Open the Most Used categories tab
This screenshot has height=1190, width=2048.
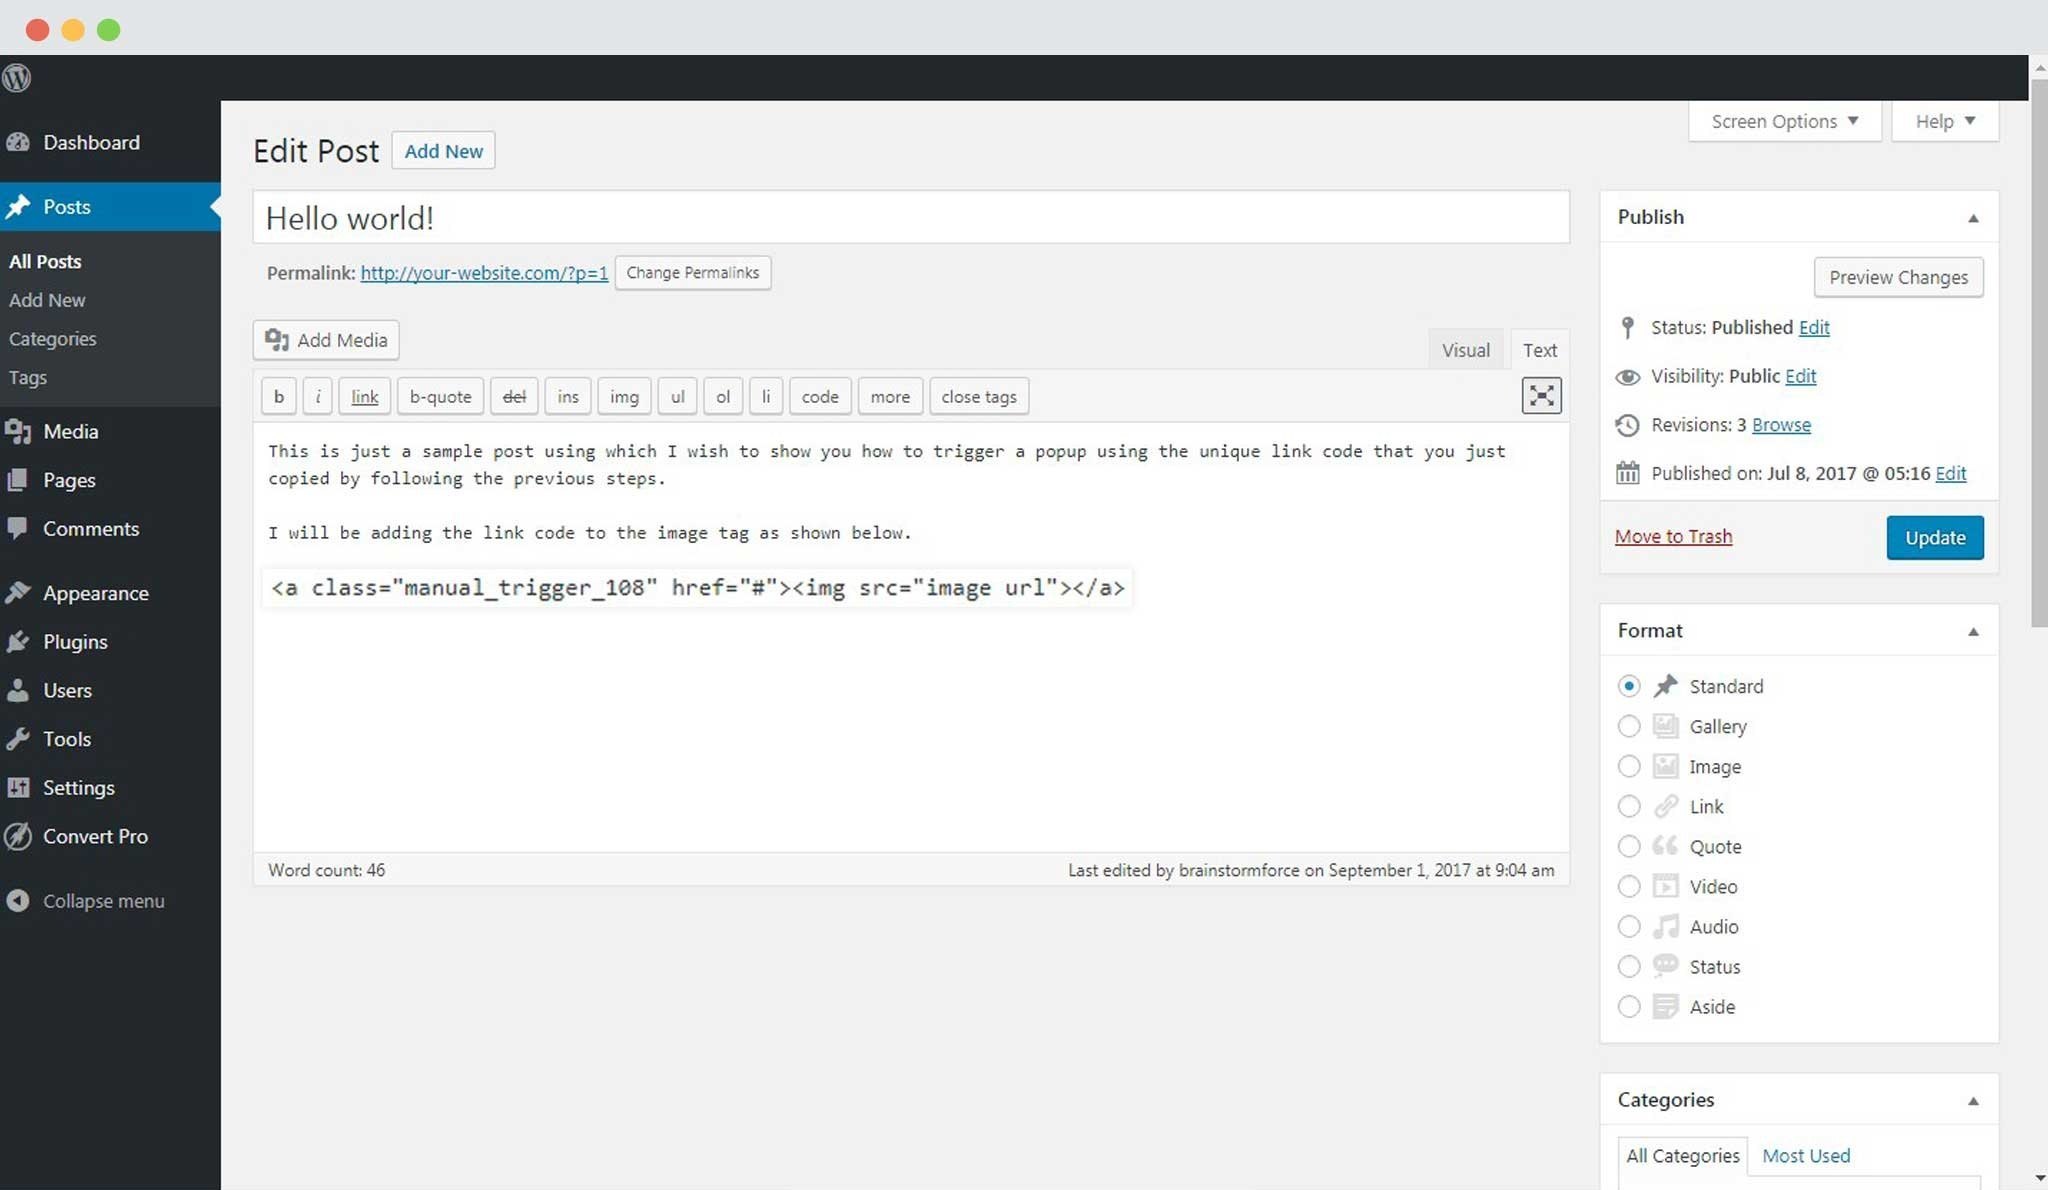(x=1806, y=1156)
